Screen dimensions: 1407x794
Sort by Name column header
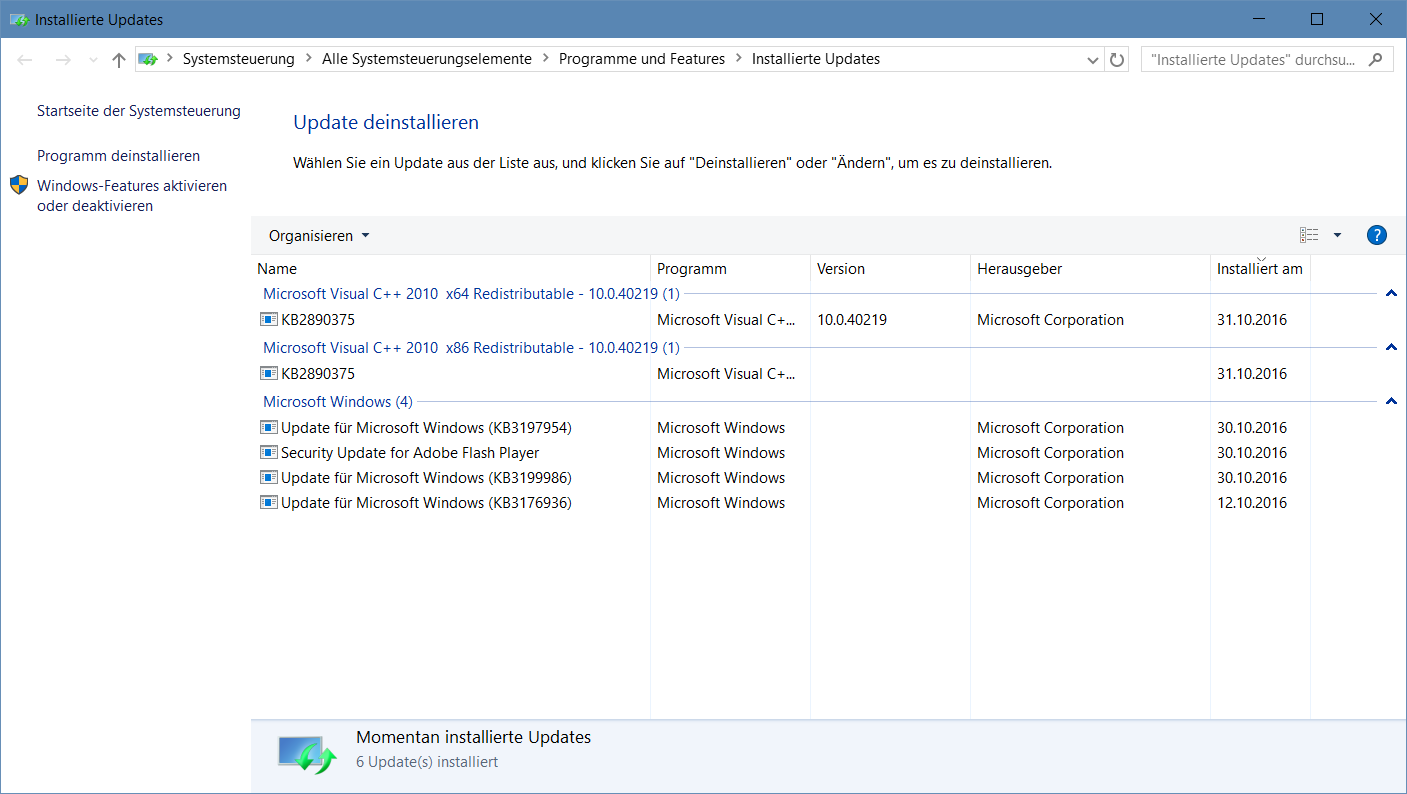coord(451,269)
